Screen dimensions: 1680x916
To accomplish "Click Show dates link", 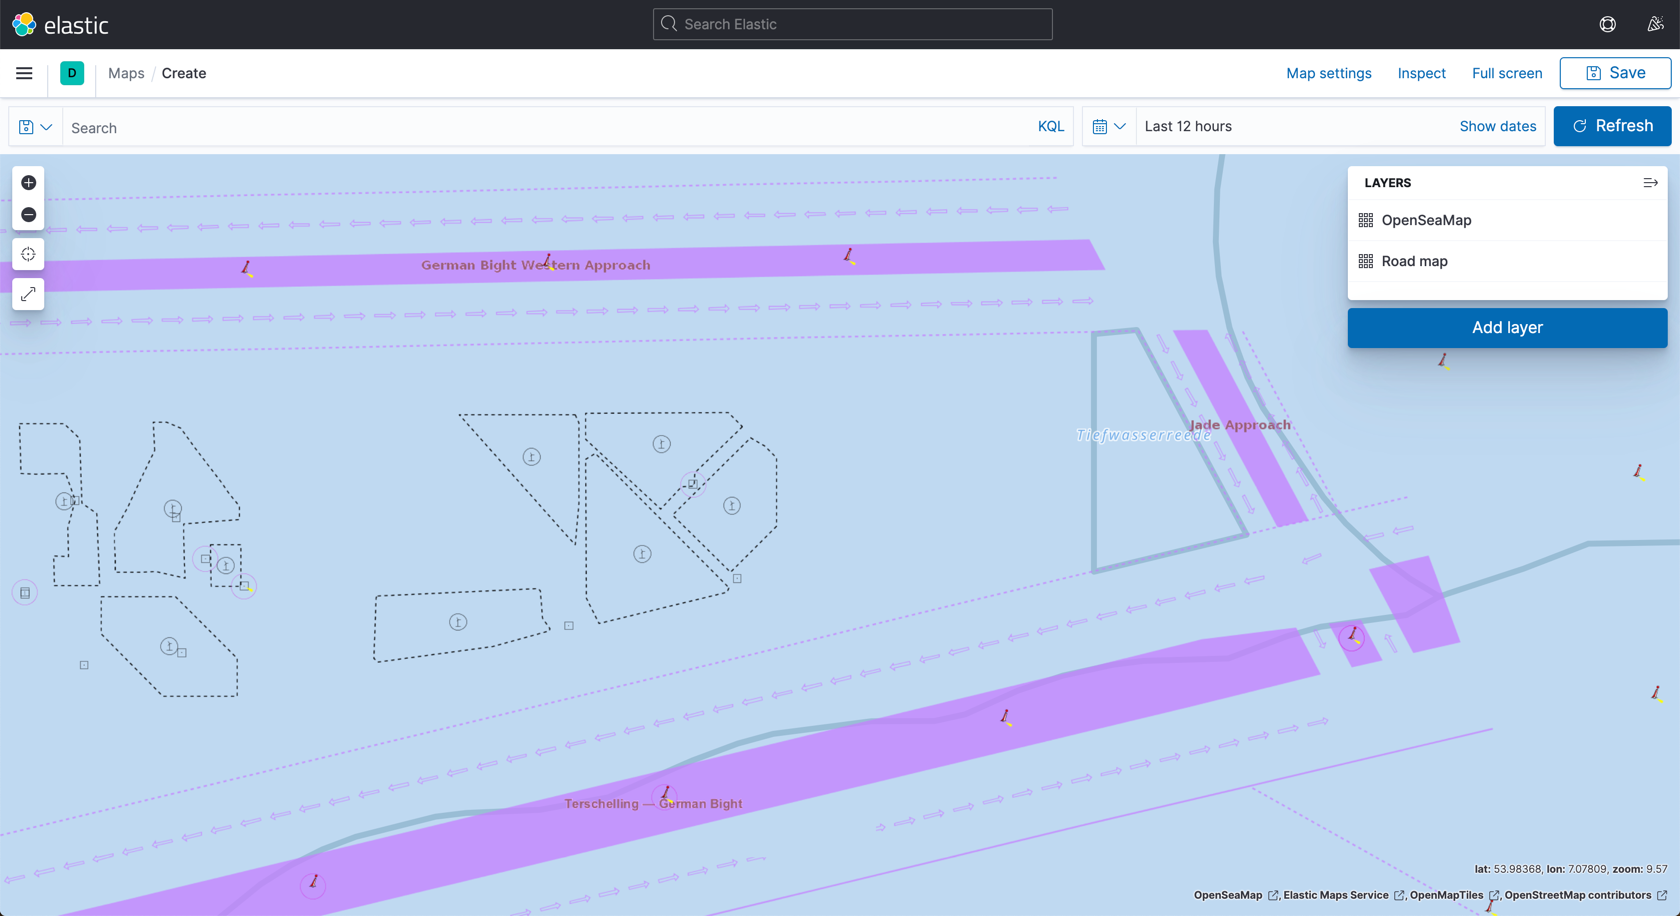I will coord(1497,126).
